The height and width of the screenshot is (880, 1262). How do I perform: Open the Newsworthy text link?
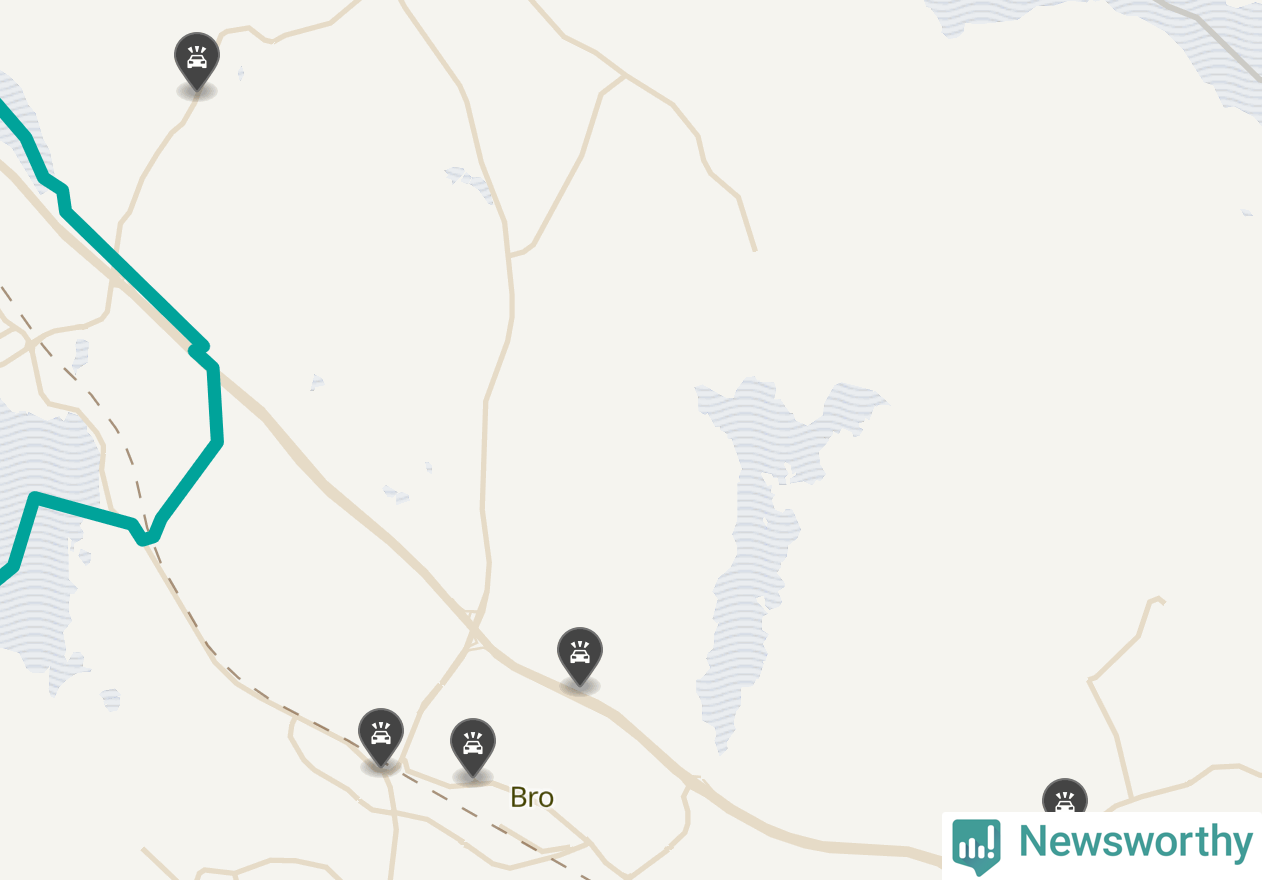coord(1135,842)
